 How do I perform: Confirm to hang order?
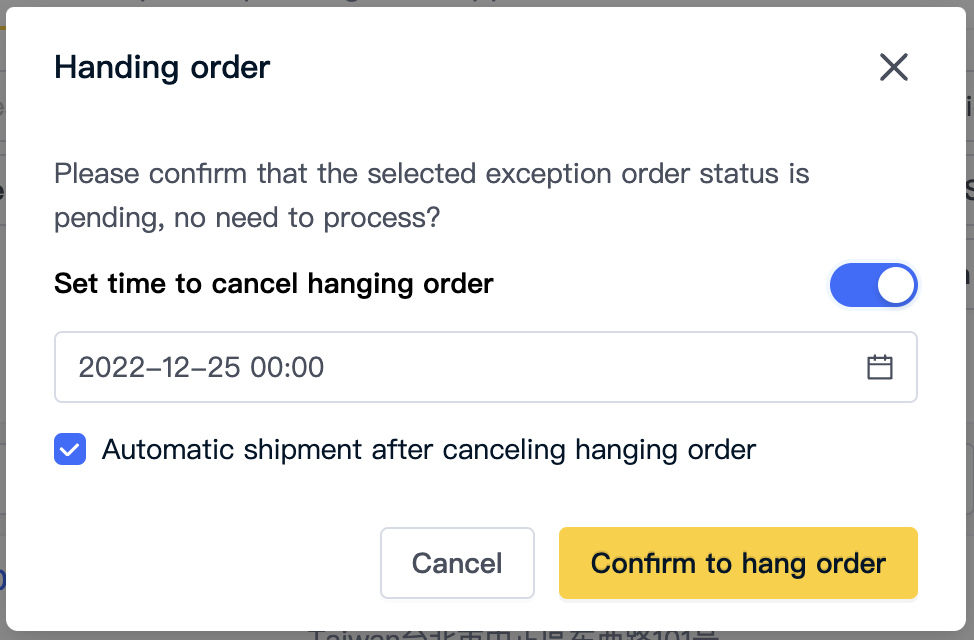pos(738,563)
